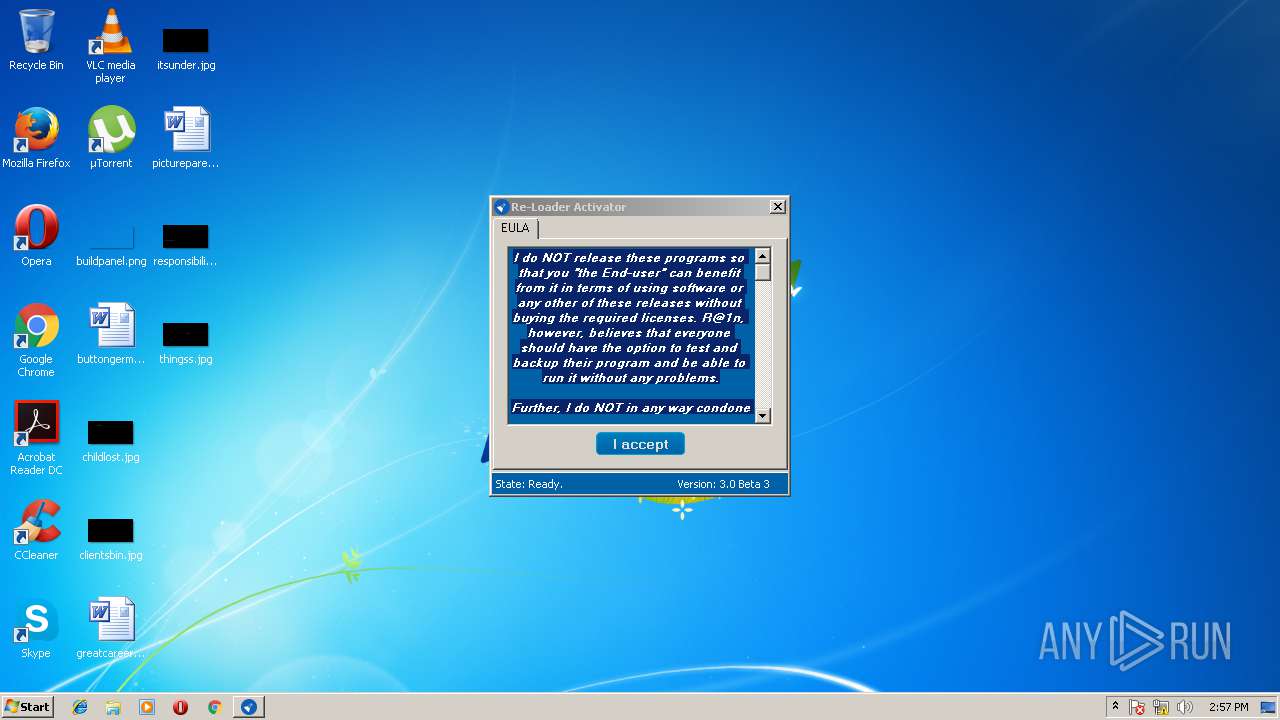1280x720 pixels.
Task: Open Windows Explorer from taskbar
Action: pyautogui.click(x=113, y=707)
